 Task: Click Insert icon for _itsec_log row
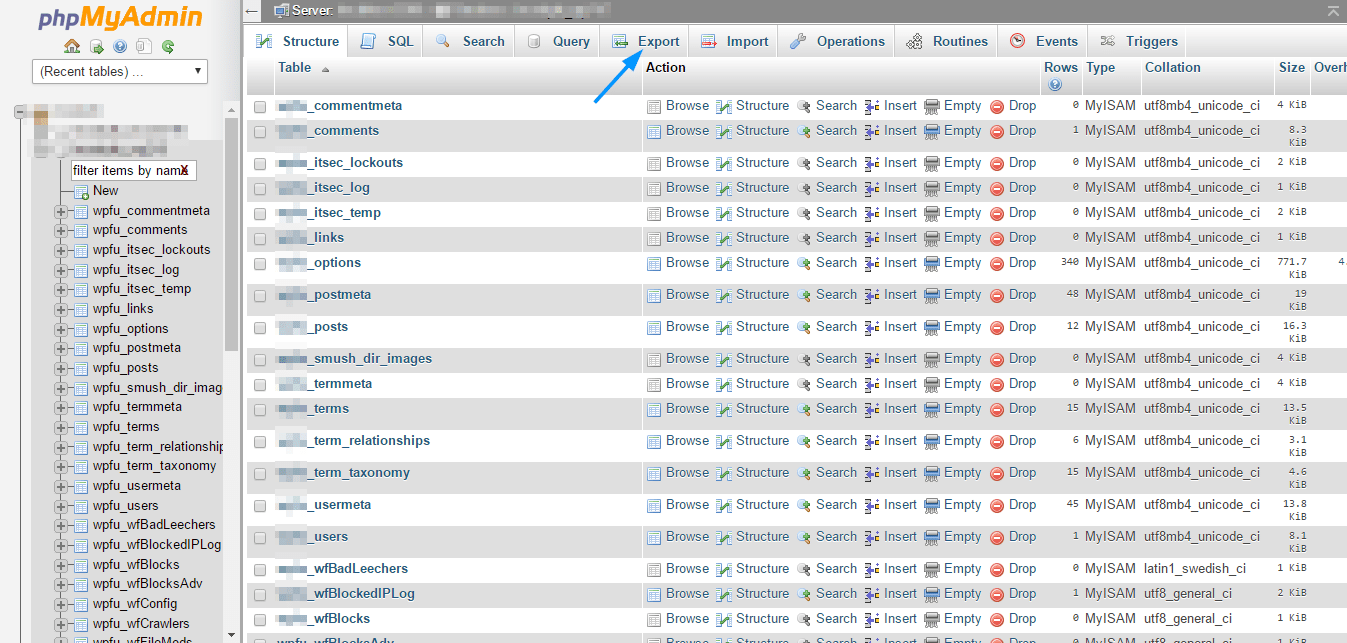tap(873, 188)
